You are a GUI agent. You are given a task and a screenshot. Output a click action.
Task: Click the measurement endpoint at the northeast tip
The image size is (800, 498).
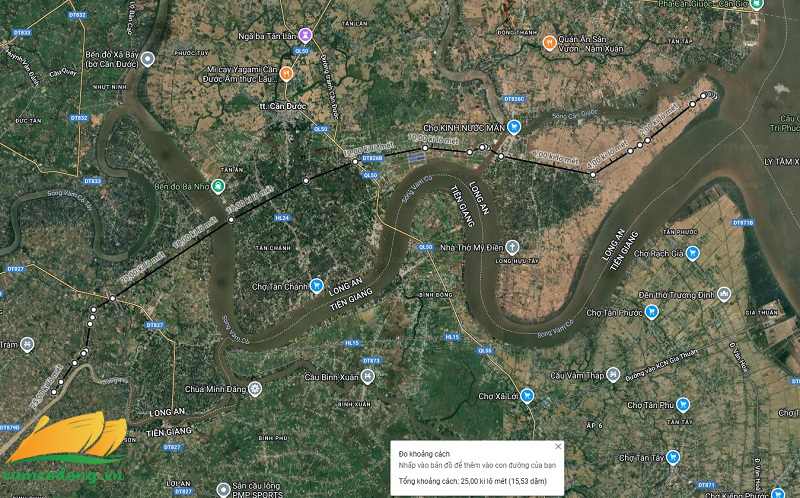click(703, 95)
